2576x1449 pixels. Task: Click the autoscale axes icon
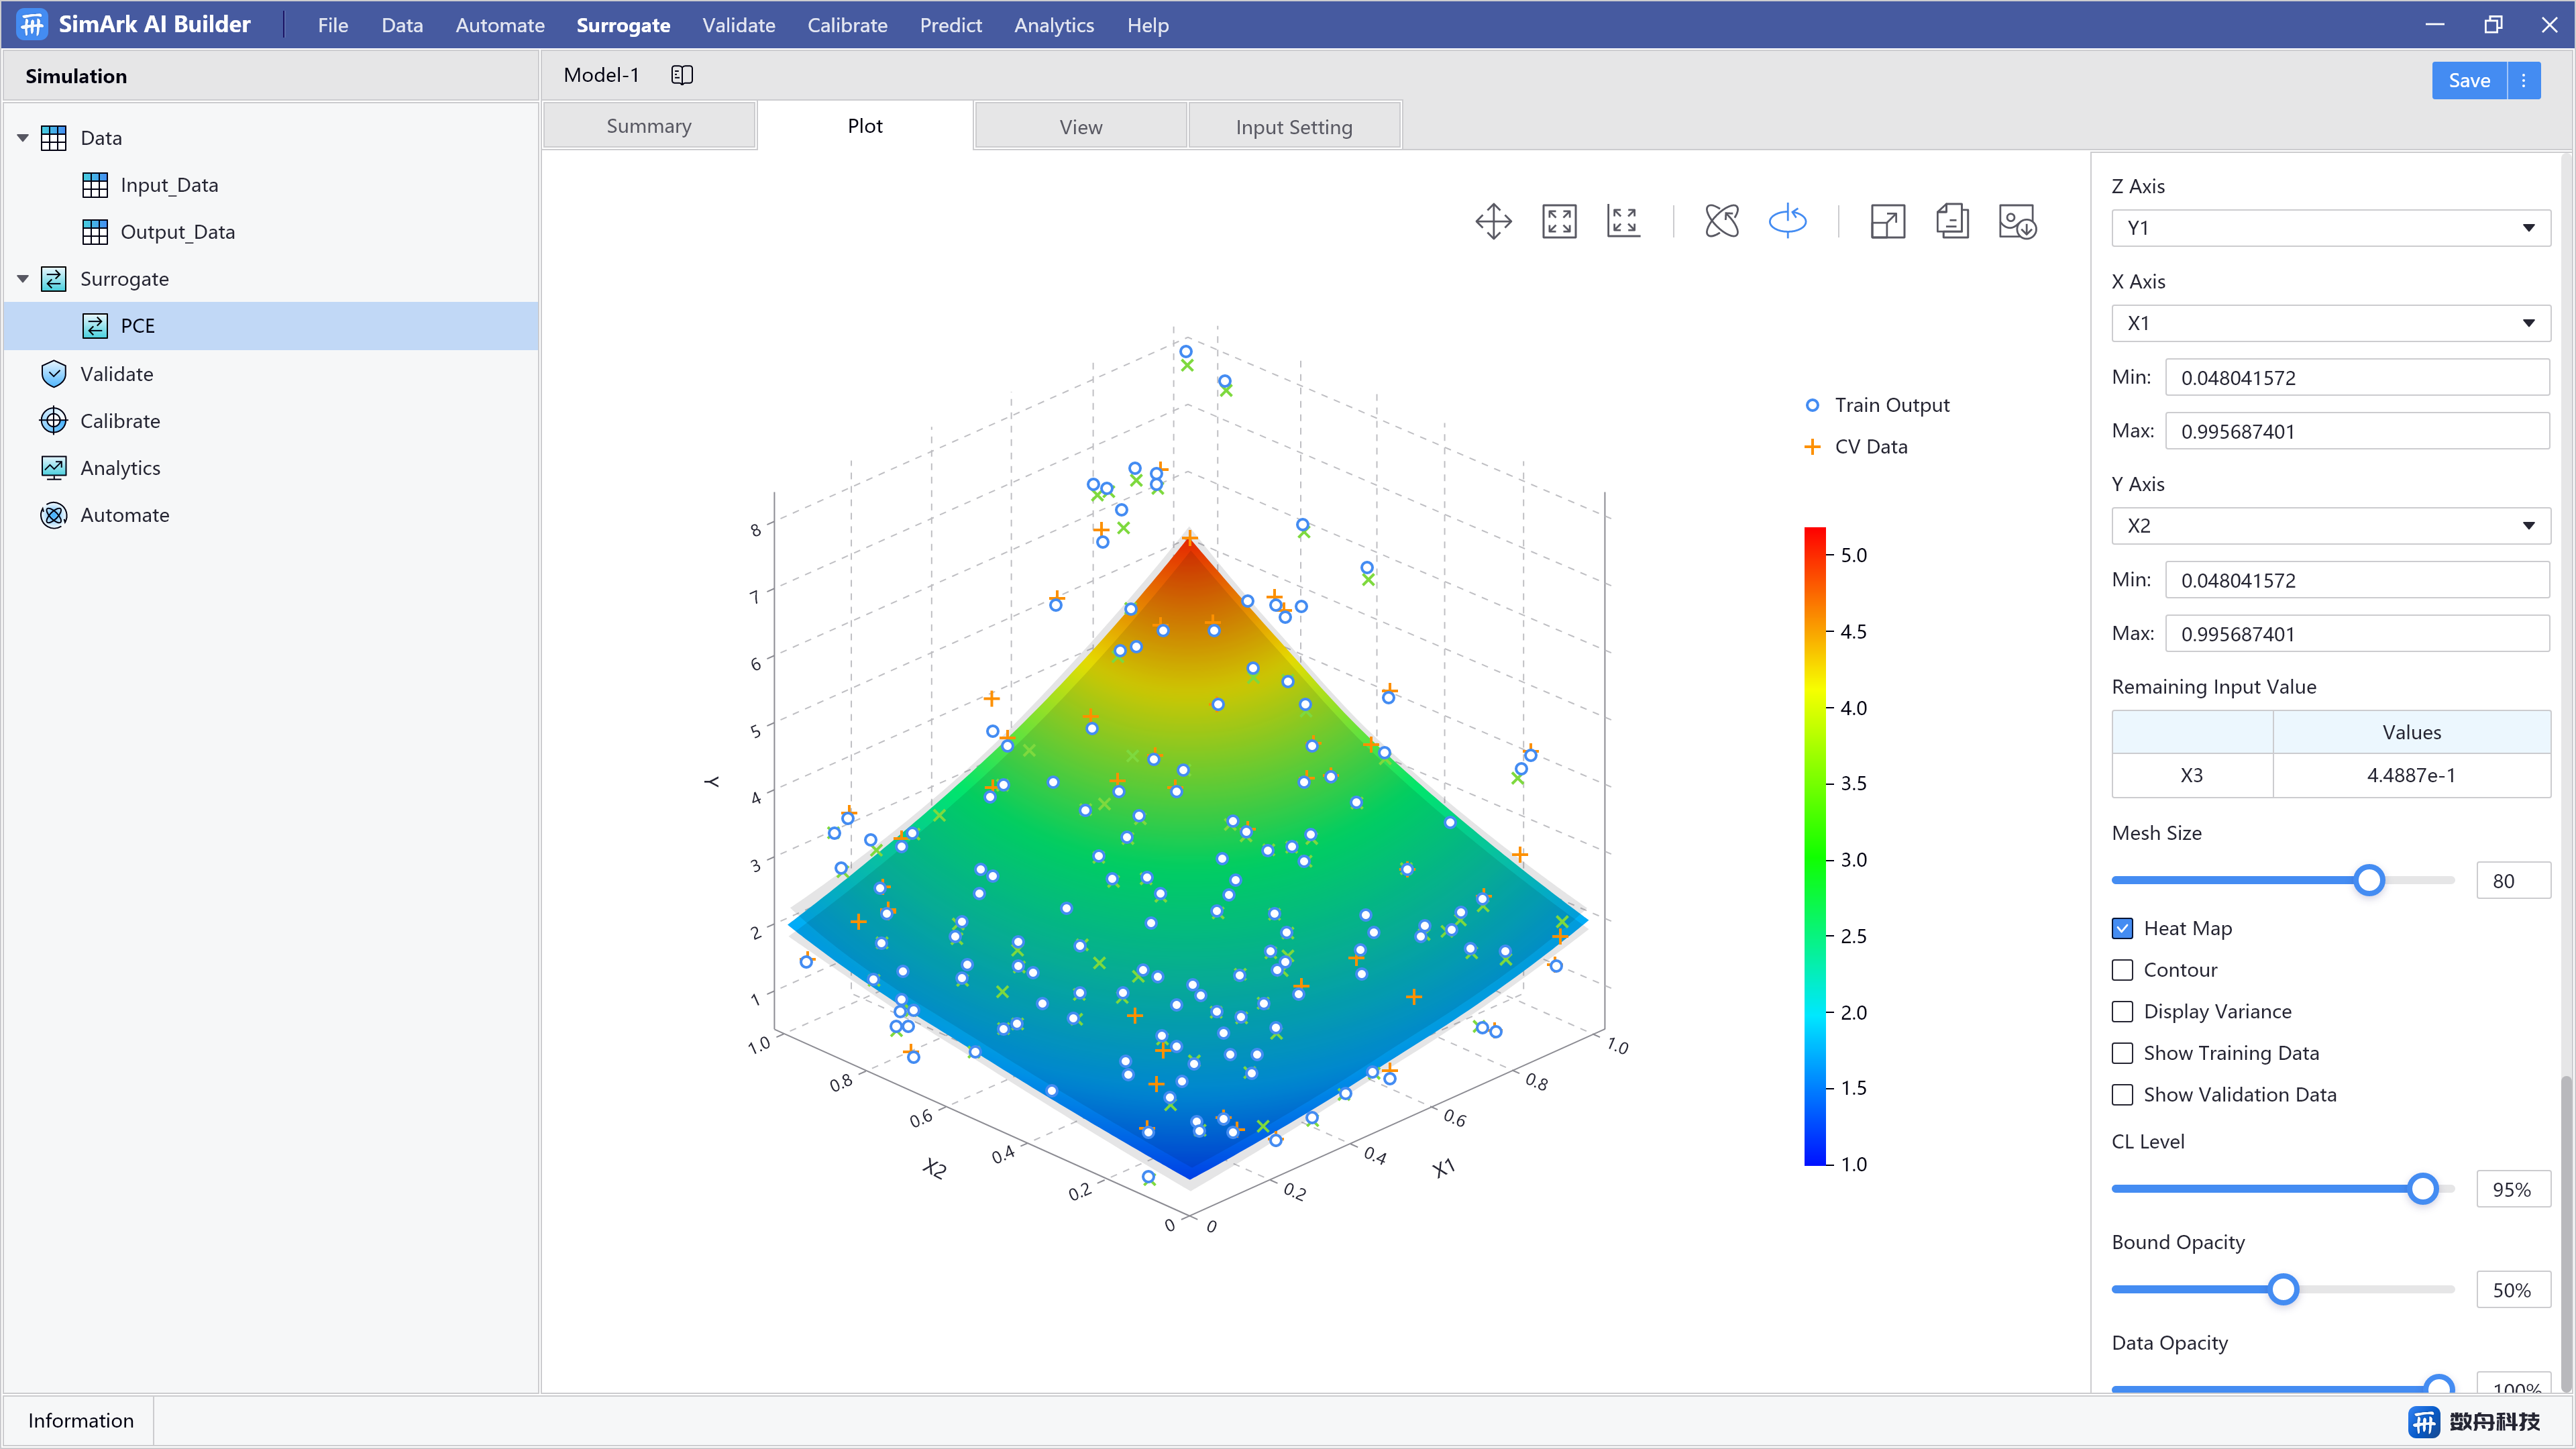pyautogui.click(x=1623, y=221)
